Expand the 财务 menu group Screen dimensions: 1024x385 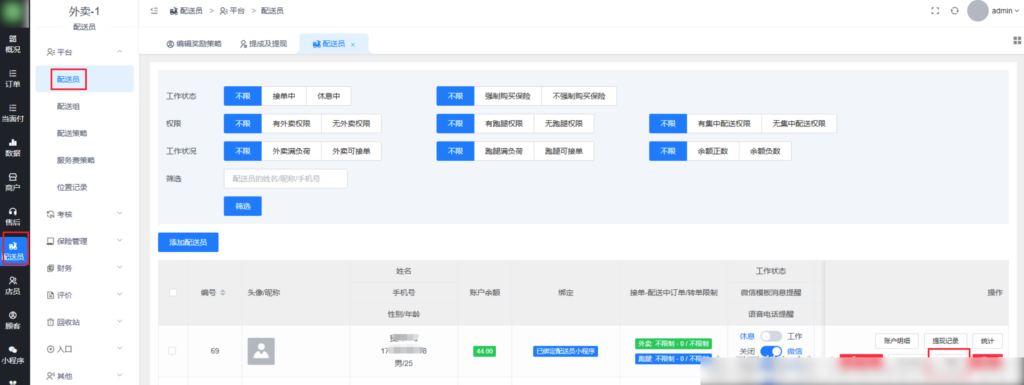(84, 268)
